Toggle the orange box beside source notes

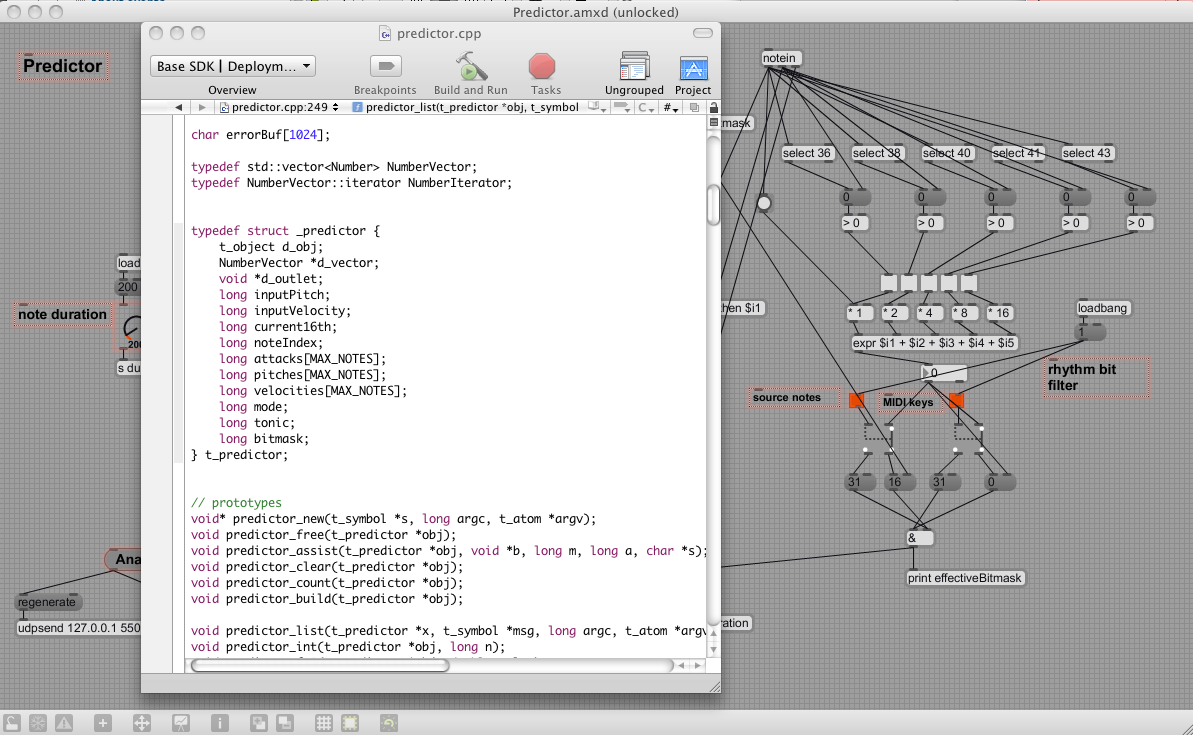(857, 400)
